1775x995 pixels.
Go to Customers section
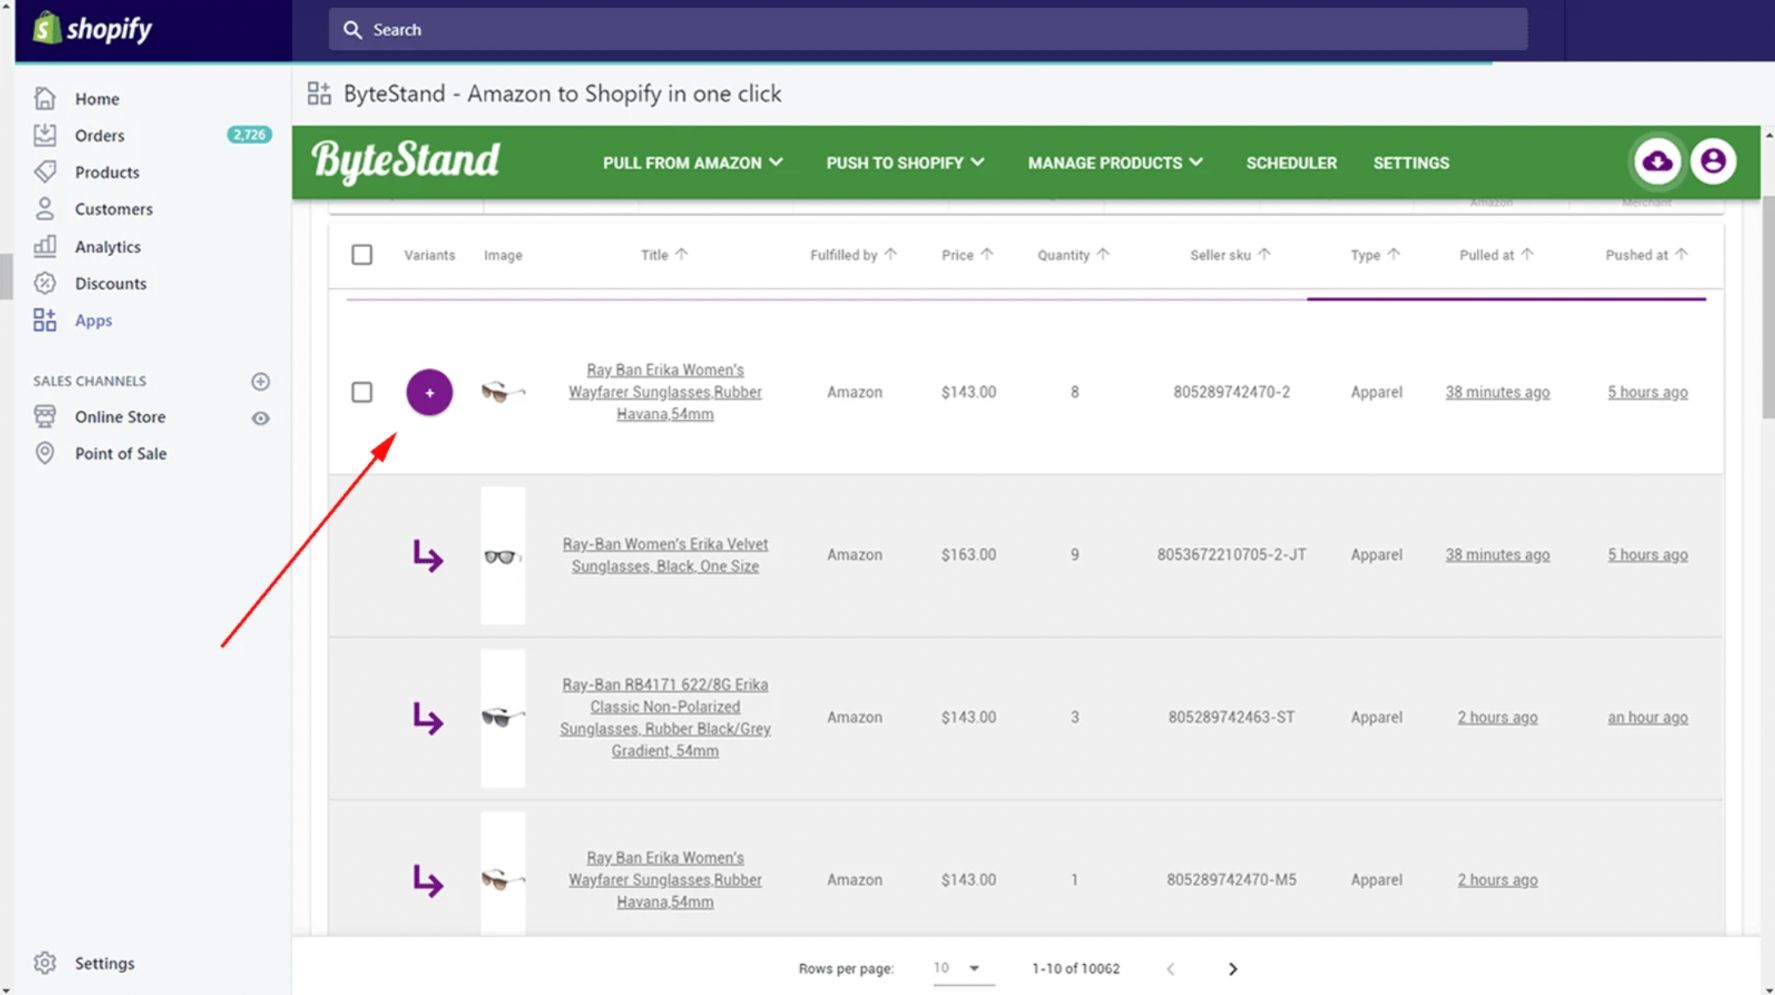pos(113,209)
